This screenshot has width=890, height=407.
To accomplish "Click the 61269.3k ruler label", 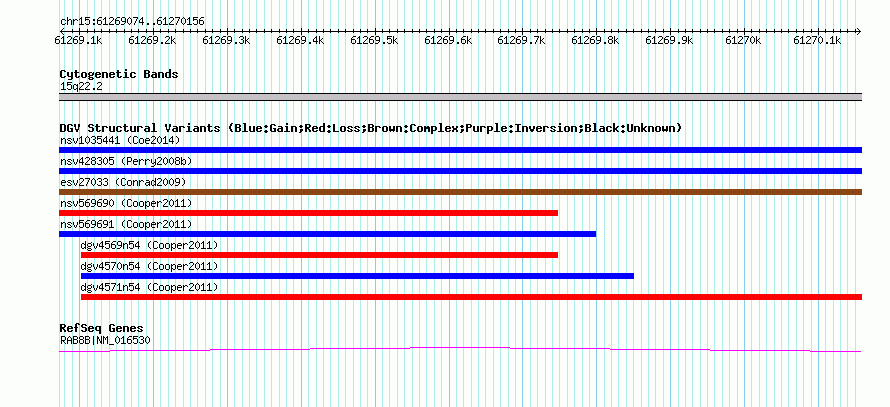I will click(x=226, y=40).
